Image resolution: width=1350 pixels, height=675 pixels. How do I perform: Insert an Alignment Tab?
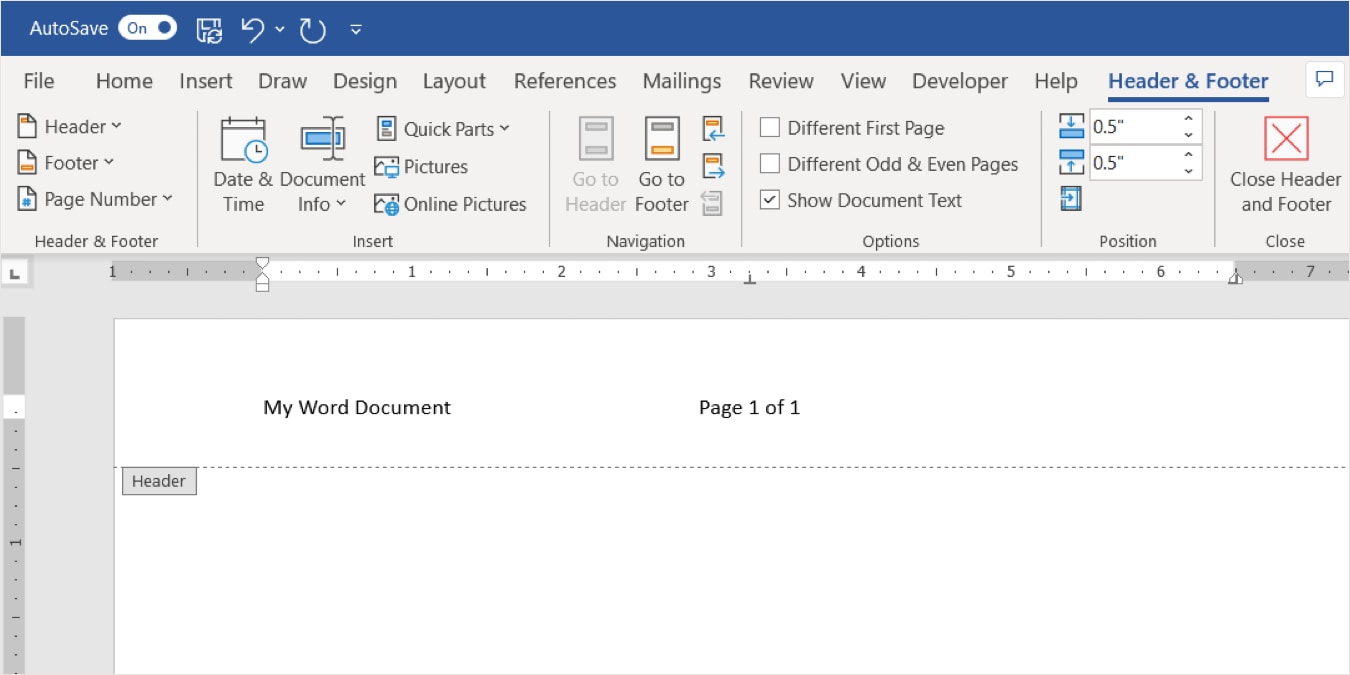1070,198
